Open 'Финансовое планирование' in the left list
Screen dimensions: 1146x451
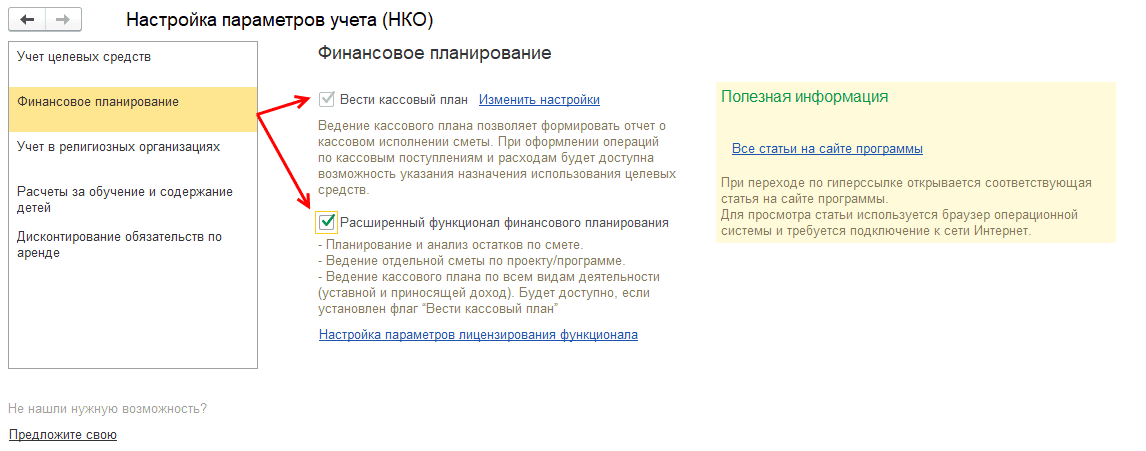tap(98, 102)
